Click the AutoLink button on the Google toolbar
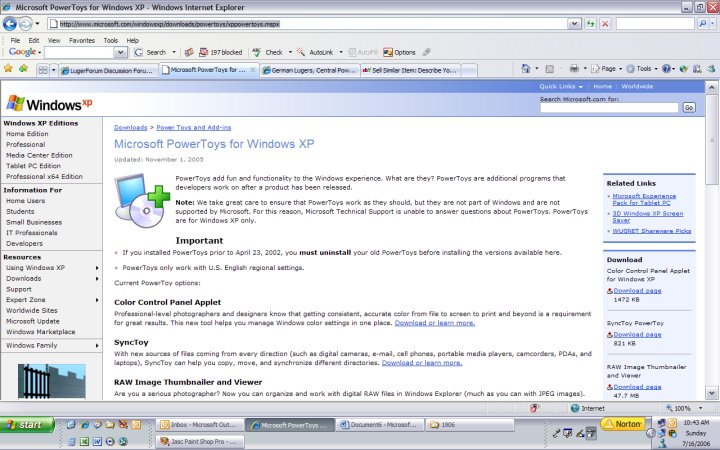This screenshot has width=720, height=450. click(x=315, y=52)
